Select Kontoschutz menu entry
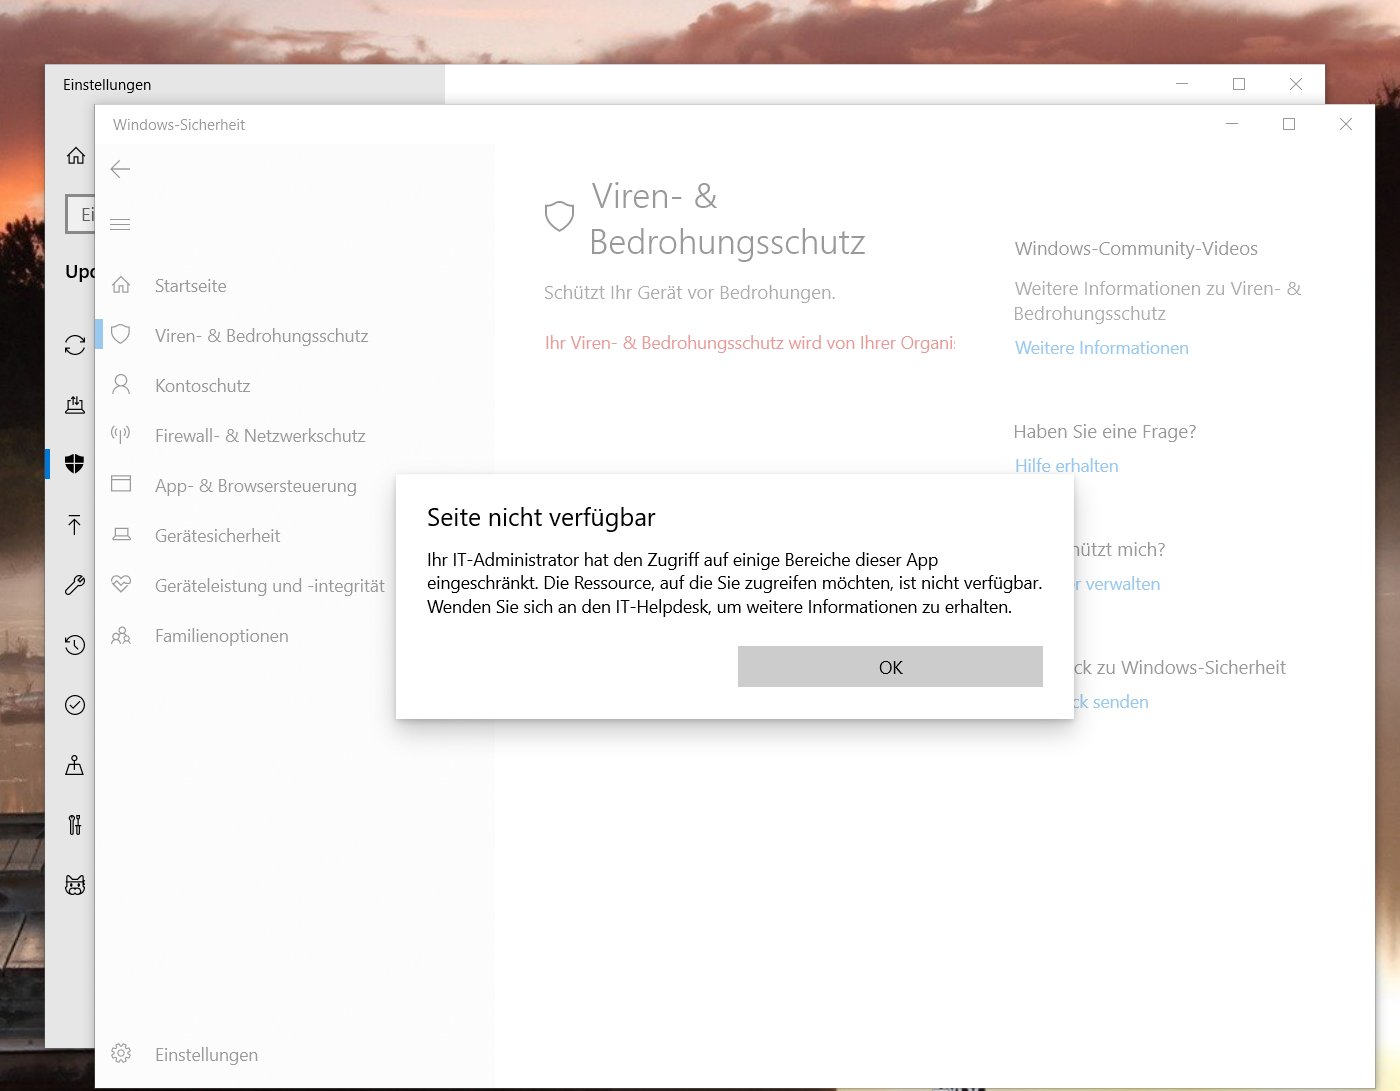The image size is (1400, 1091). pyautogui.click(x=203, y=386)
